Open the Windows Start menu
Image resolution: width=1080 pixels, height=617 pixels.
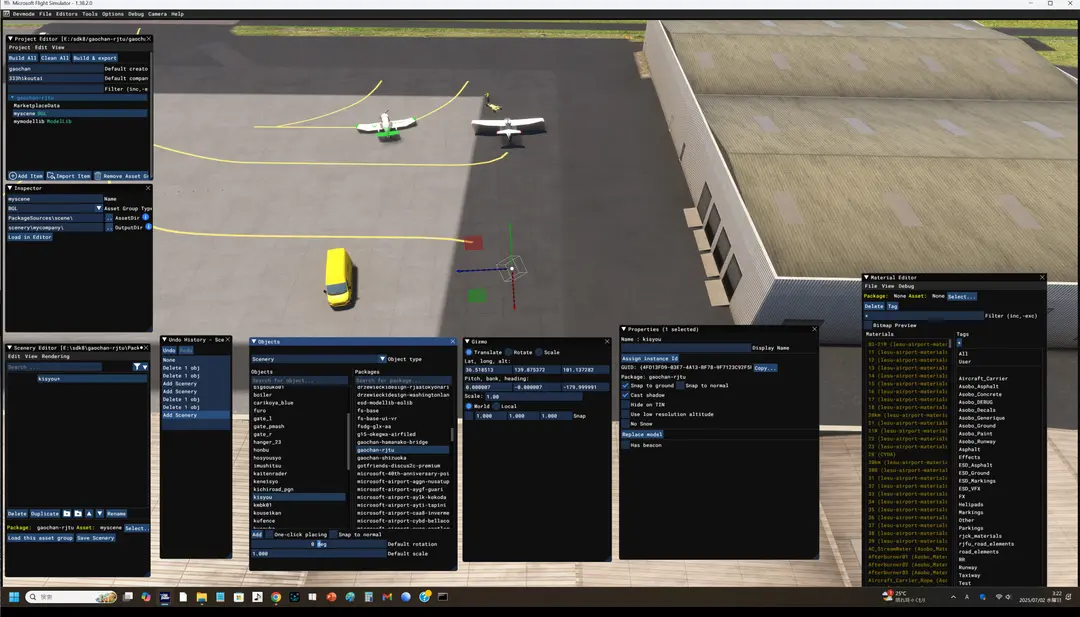(x=14, y=597)
